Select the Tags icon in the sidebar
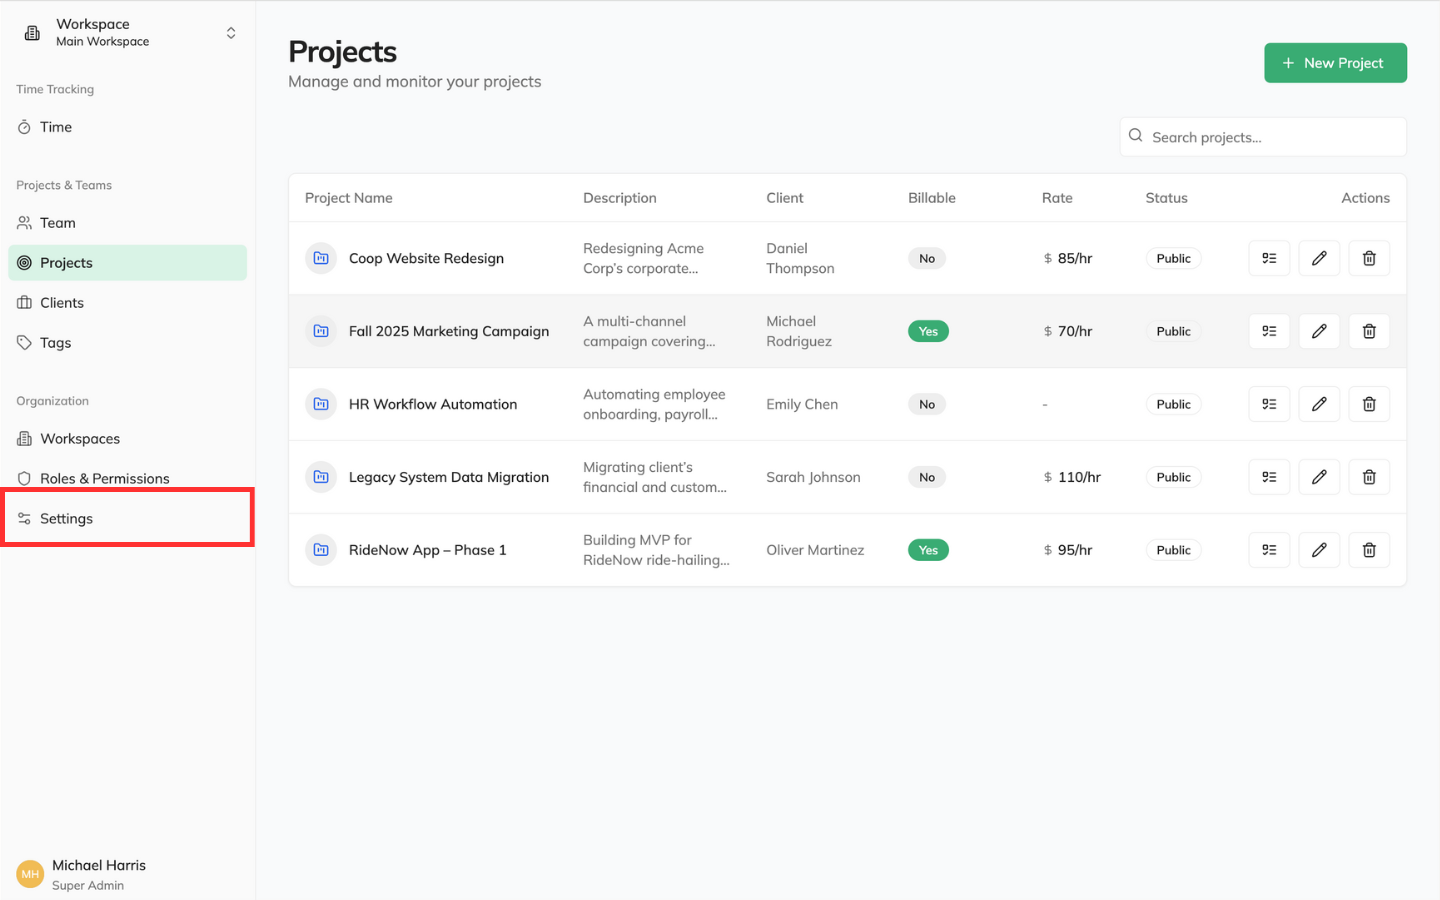This screenshot has width=1440, height=900. (x=25, y=342)
